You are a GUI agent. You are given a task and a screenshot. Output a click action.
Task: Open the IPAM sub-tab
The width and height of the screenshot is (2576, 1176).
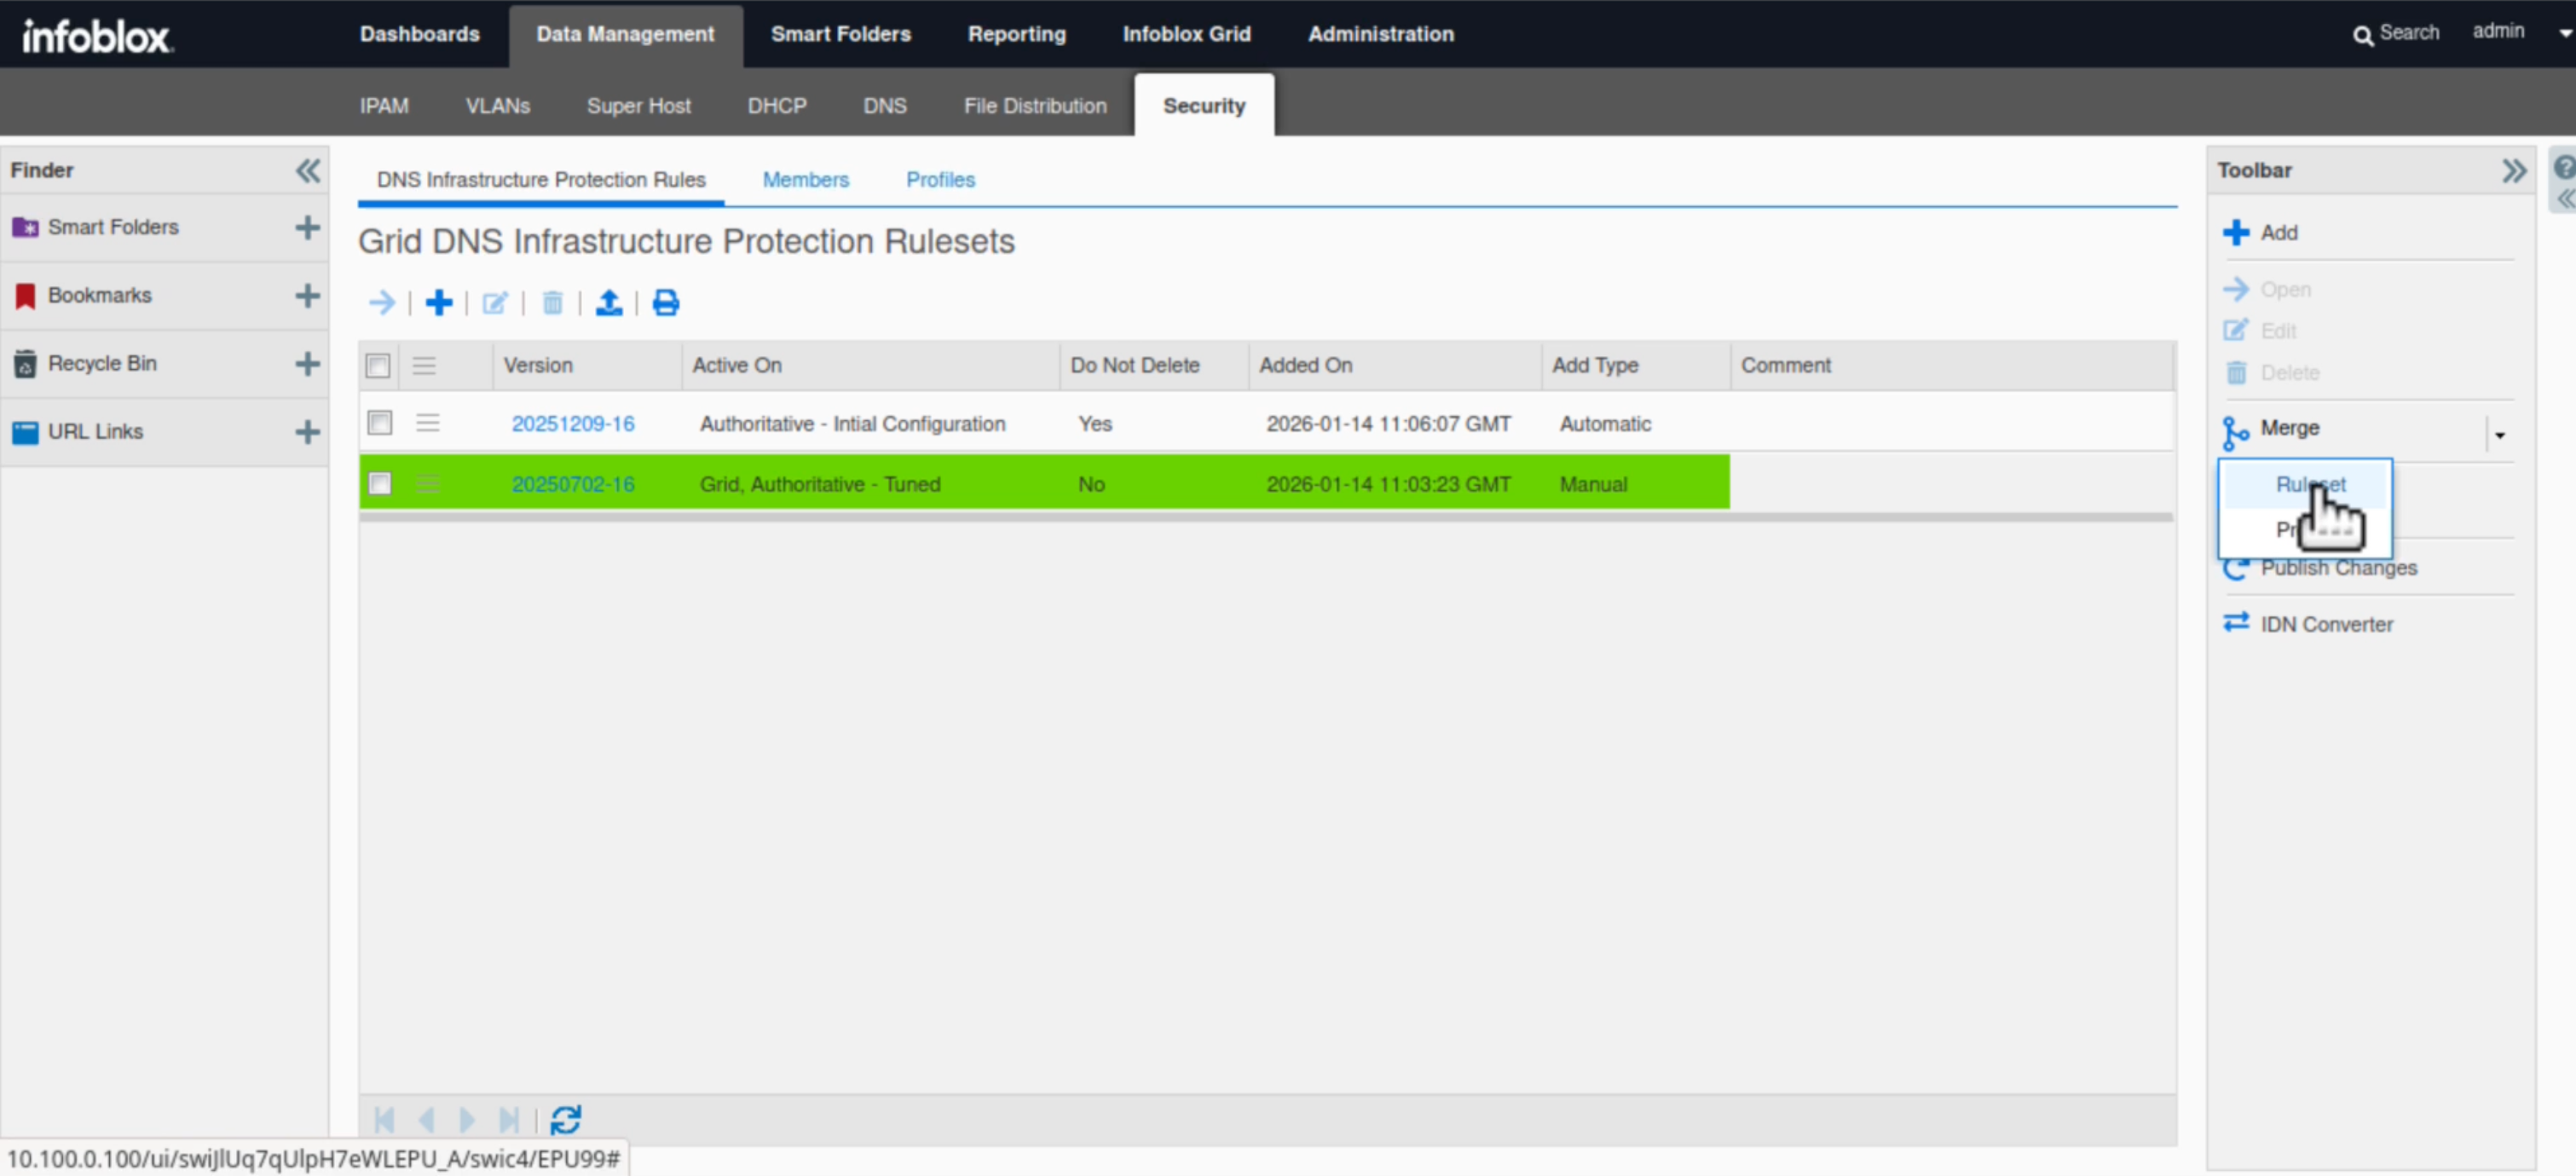coord(384,106)
